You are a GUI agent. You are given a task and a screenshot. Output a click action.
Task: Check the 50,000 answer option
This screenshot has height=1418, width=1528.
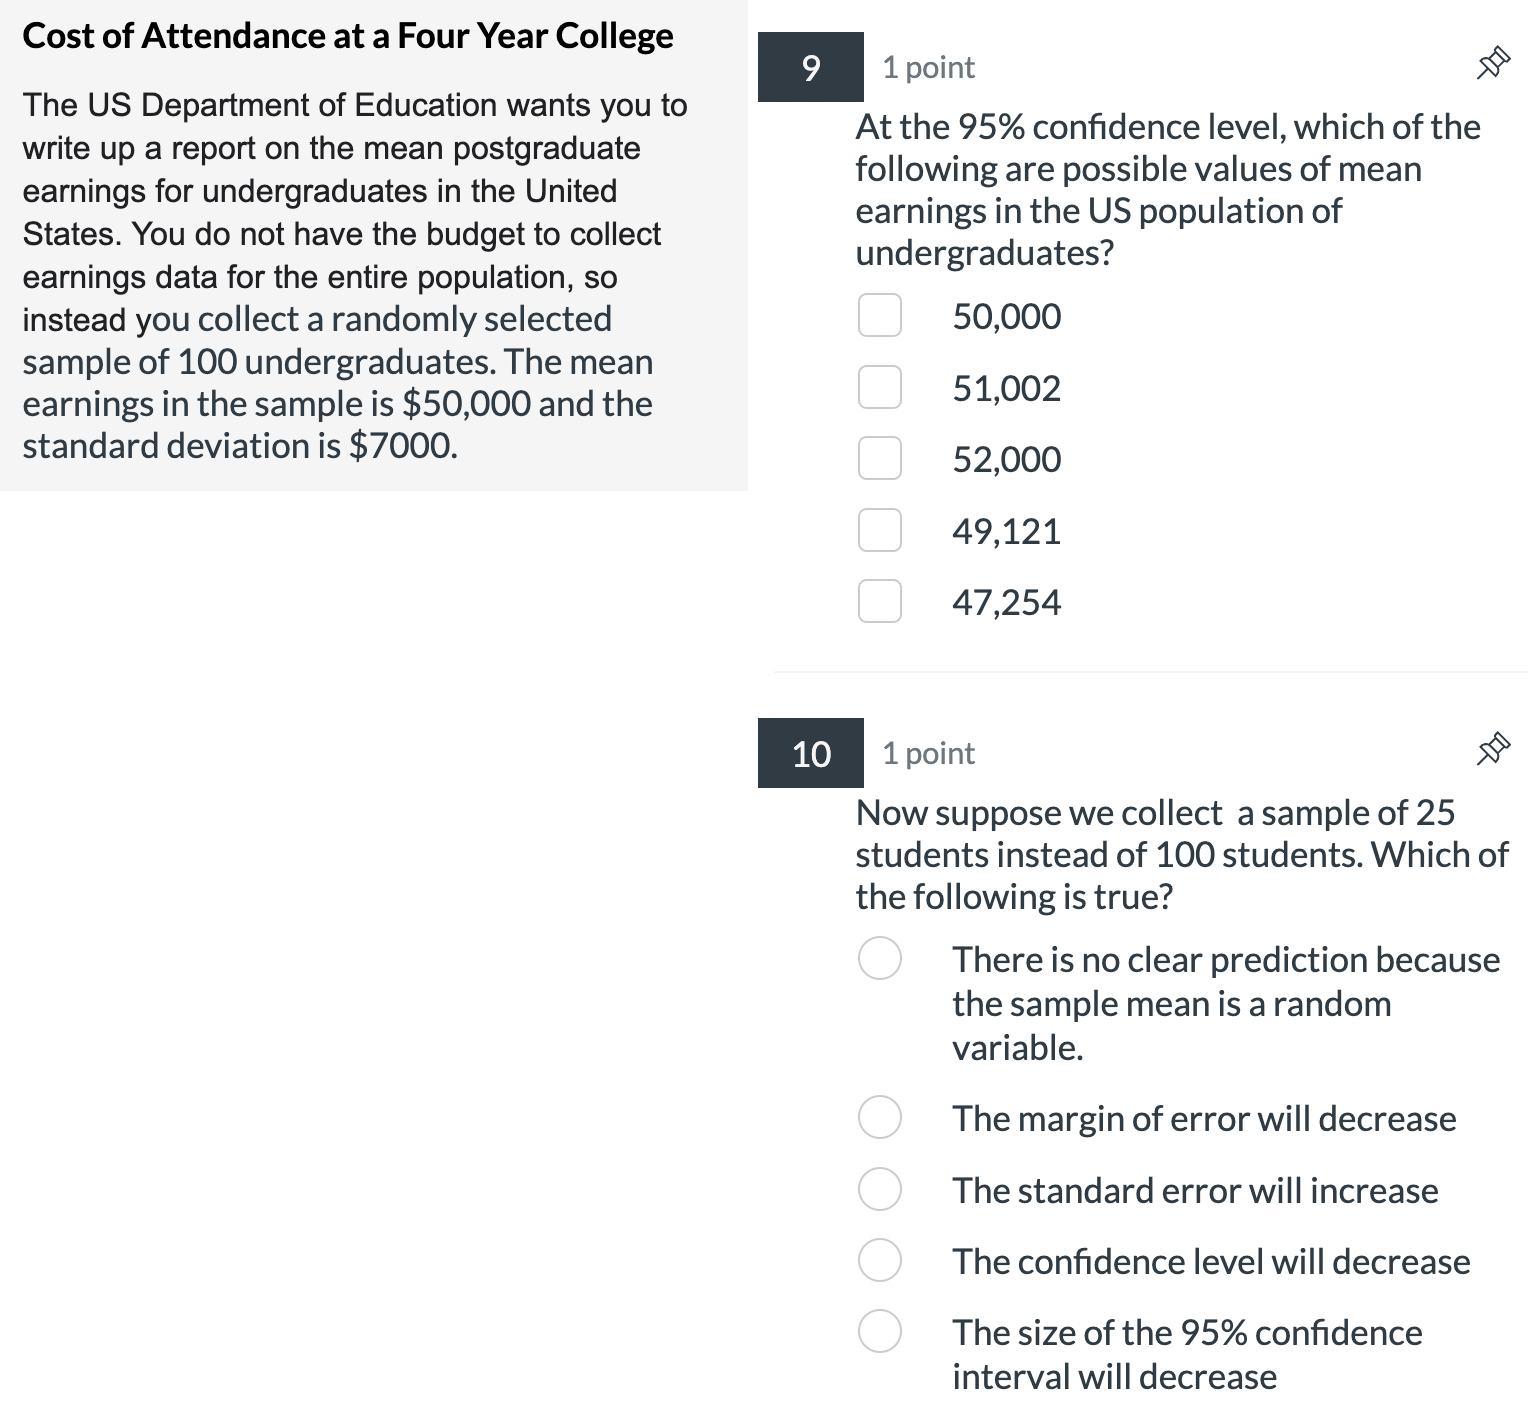pyautogui.click(x=880, y=316)
